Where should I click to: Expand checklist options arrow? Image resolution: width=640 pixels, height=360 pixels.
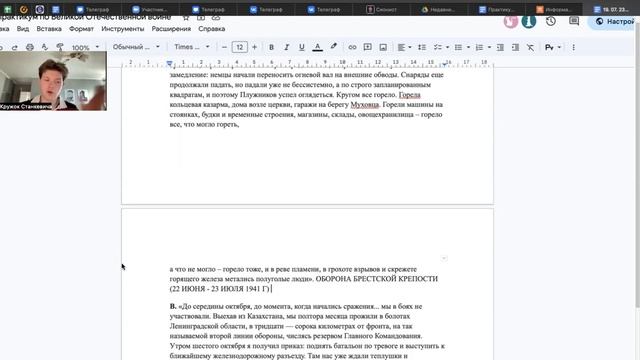point(447,47)
